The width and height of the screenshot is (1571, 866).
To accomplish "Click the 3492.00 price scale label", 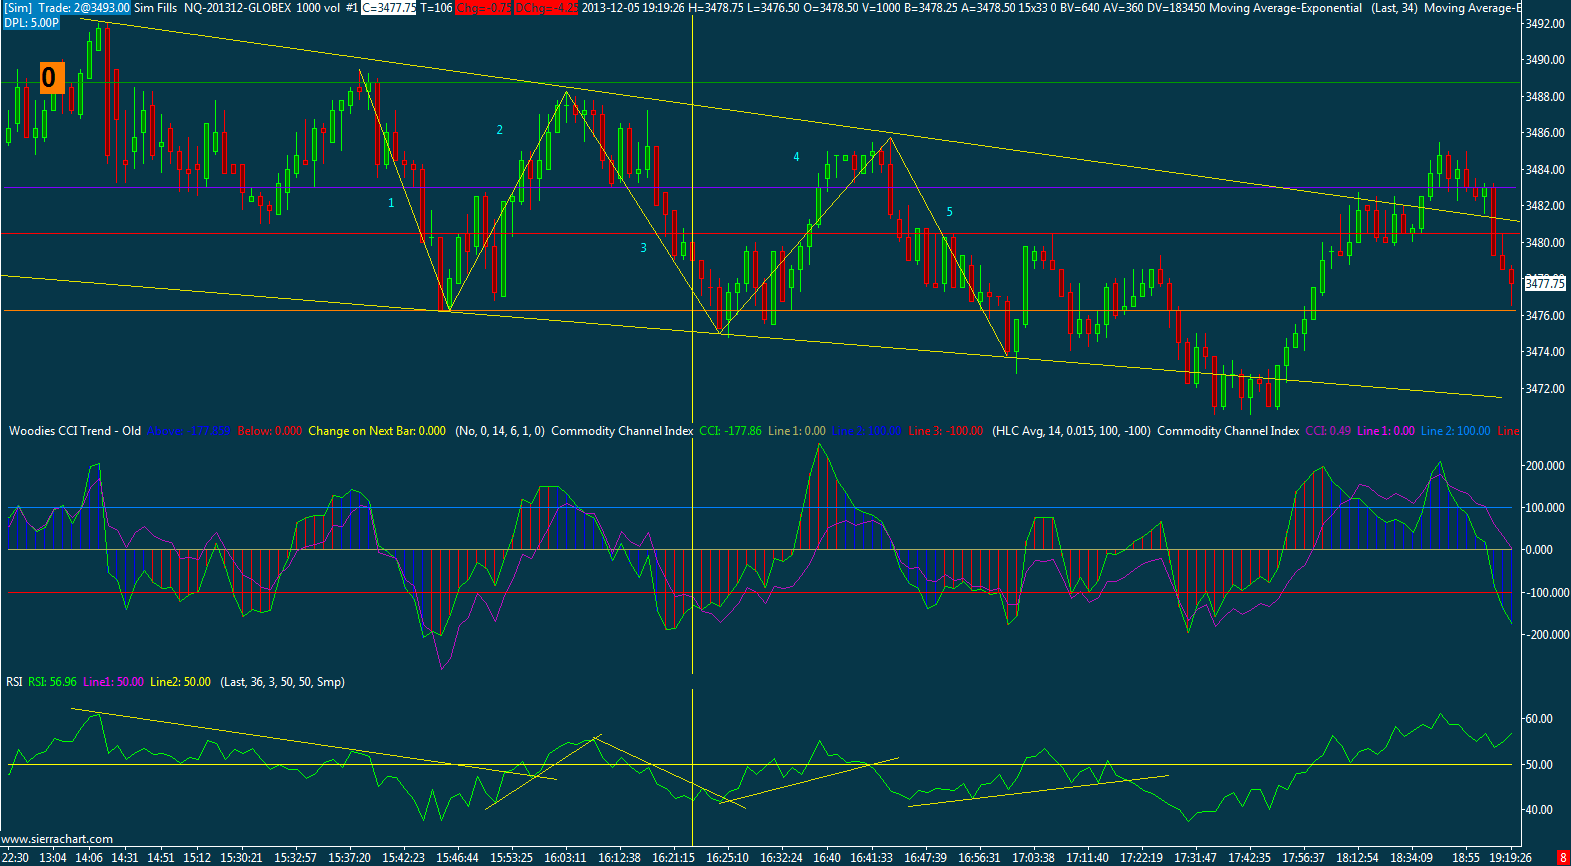I will point(1545,23).
